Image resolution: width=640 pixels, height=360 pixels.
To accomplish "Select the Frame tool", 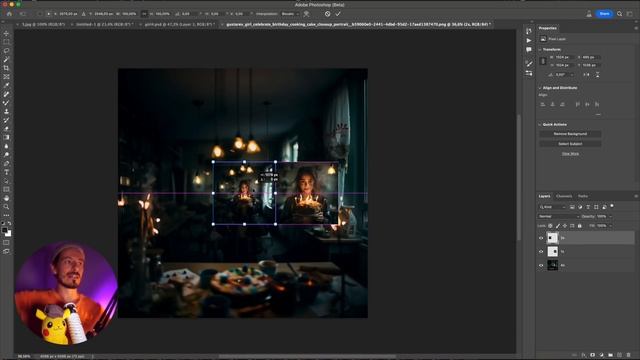I will pos(6,77).
